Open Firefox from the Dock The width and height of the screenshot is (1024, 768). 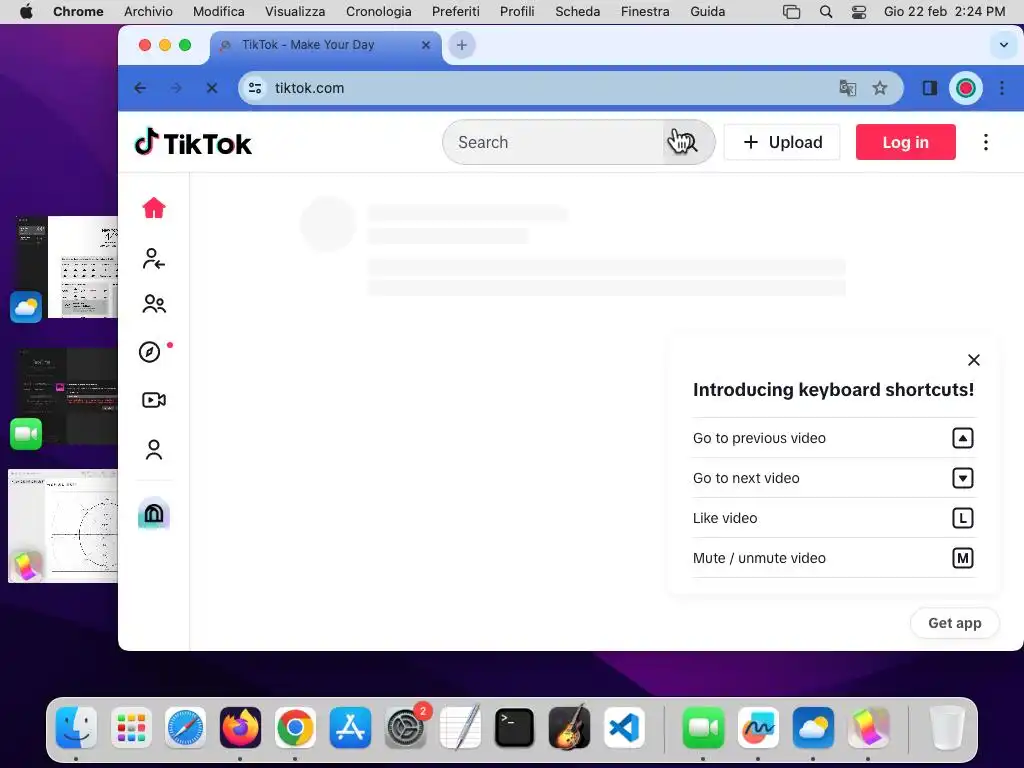click(x=240, y=728)
